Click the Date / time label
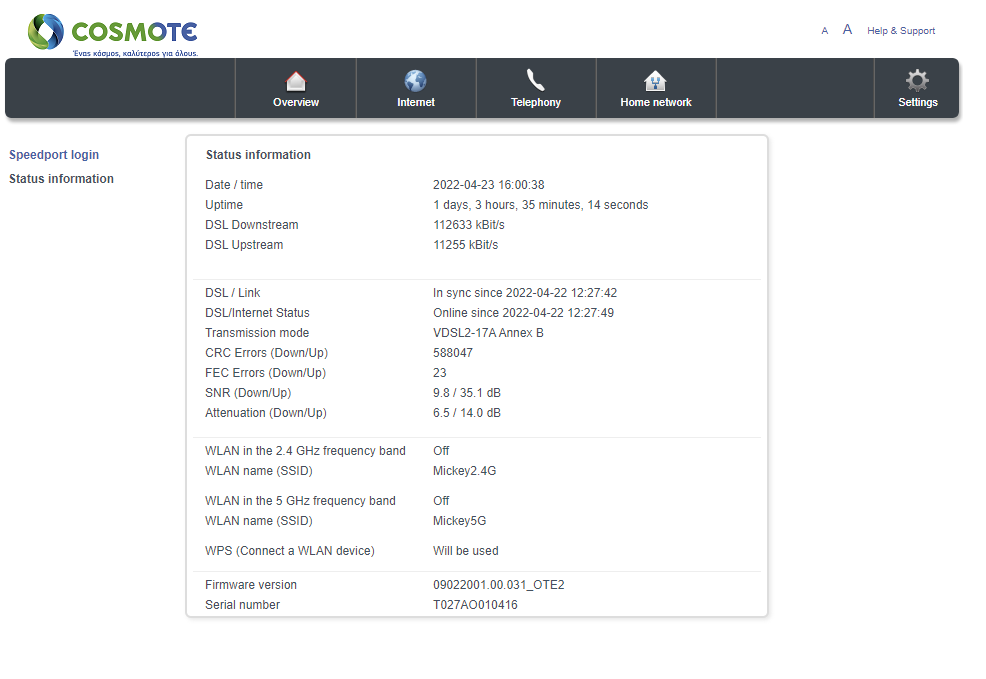 click(x=234, y=185)
